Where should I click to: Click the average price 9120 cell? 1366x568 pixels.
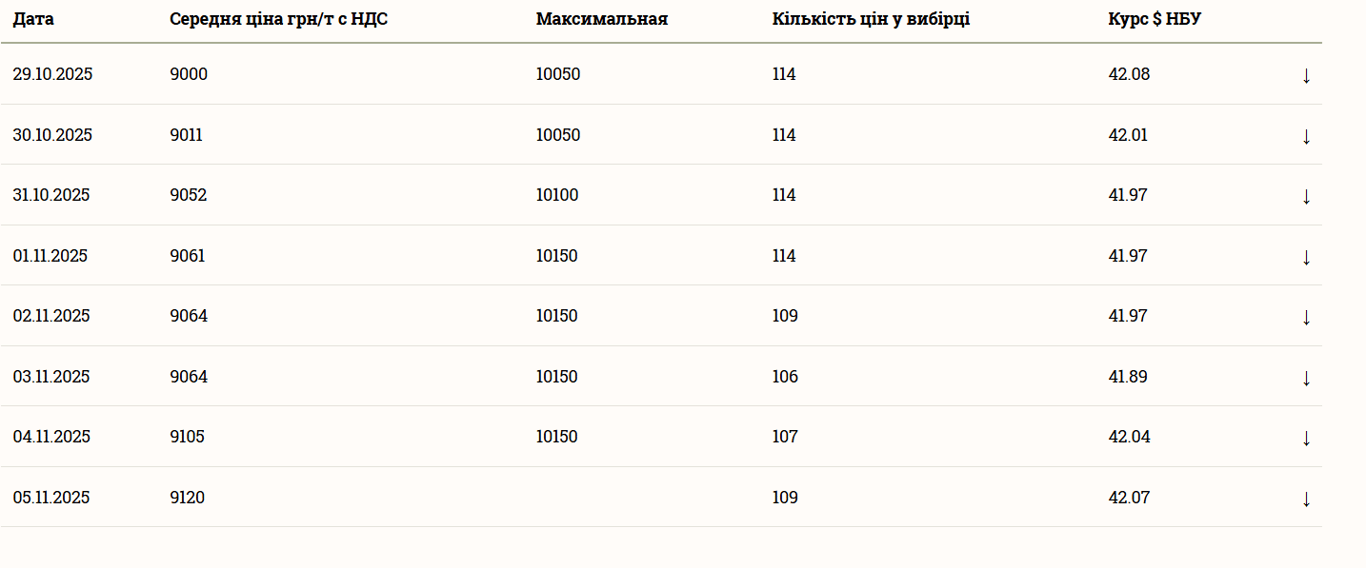click(187, 498)
